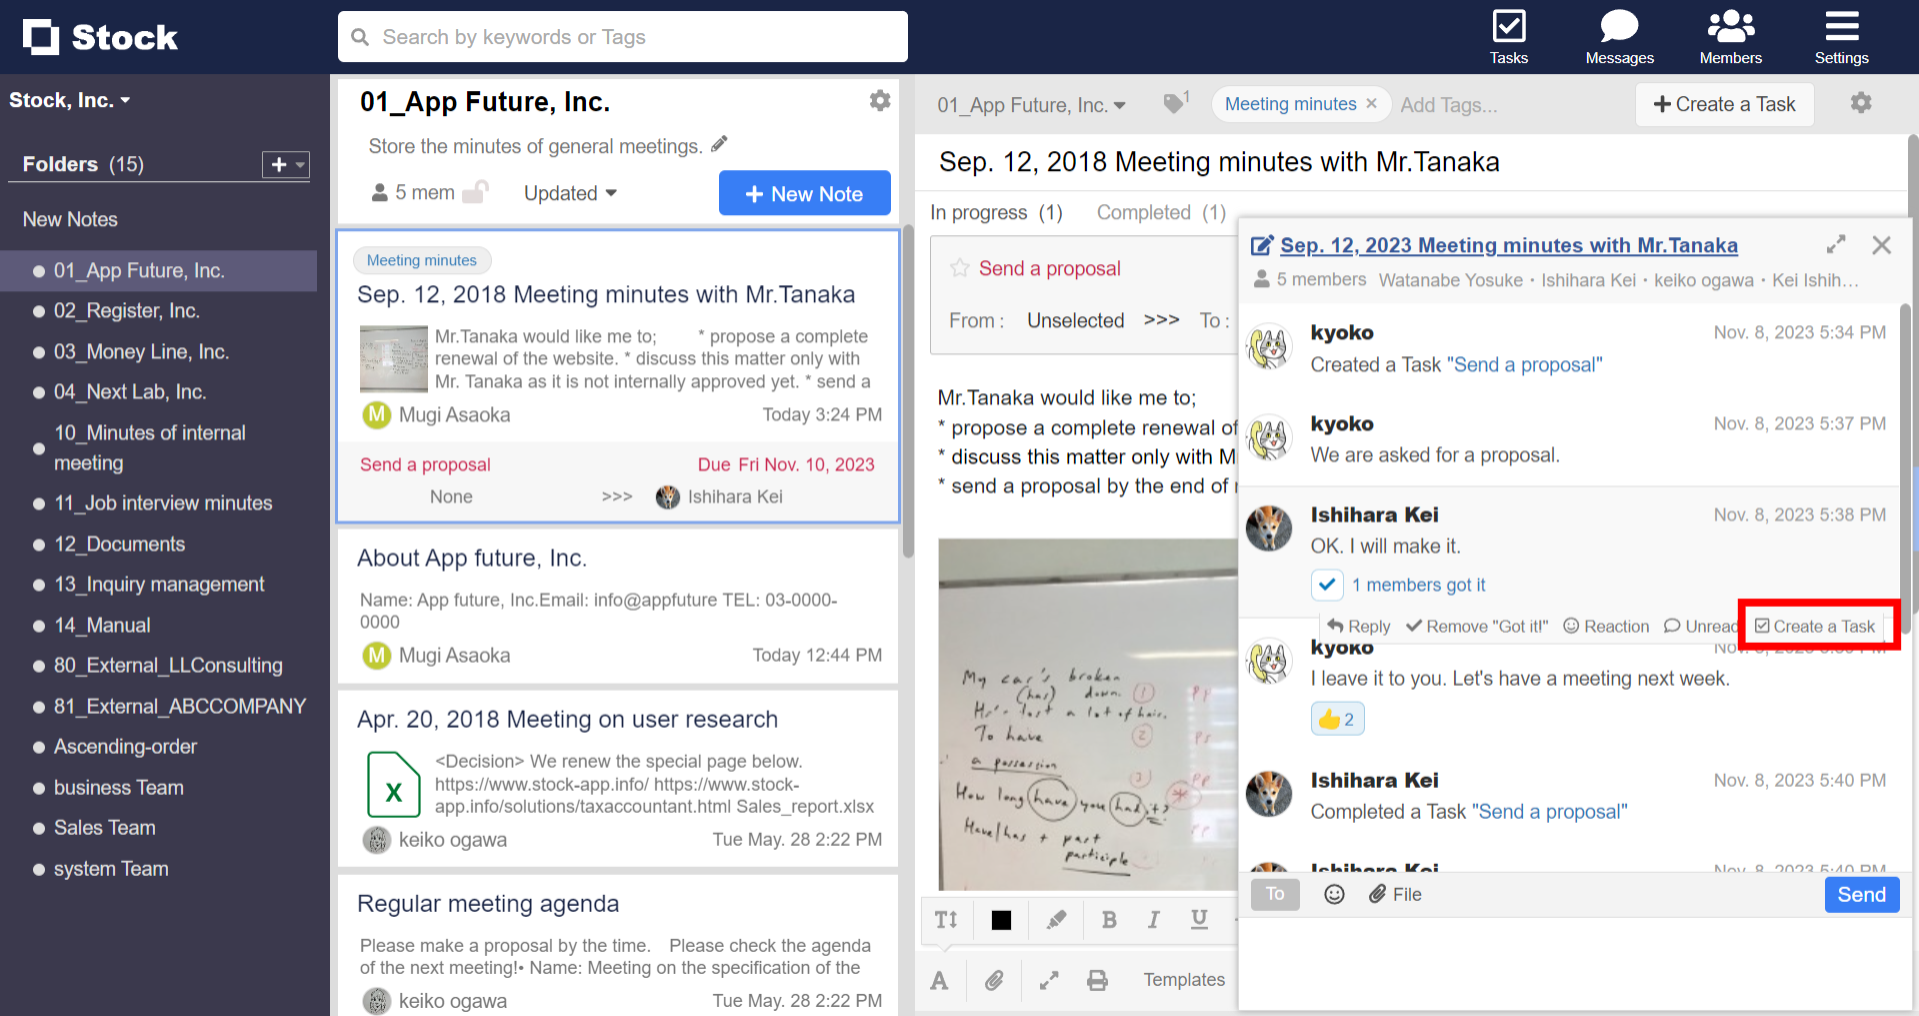Open the Templates link
This screenshot has height=1016, width=1919.
1183,980
